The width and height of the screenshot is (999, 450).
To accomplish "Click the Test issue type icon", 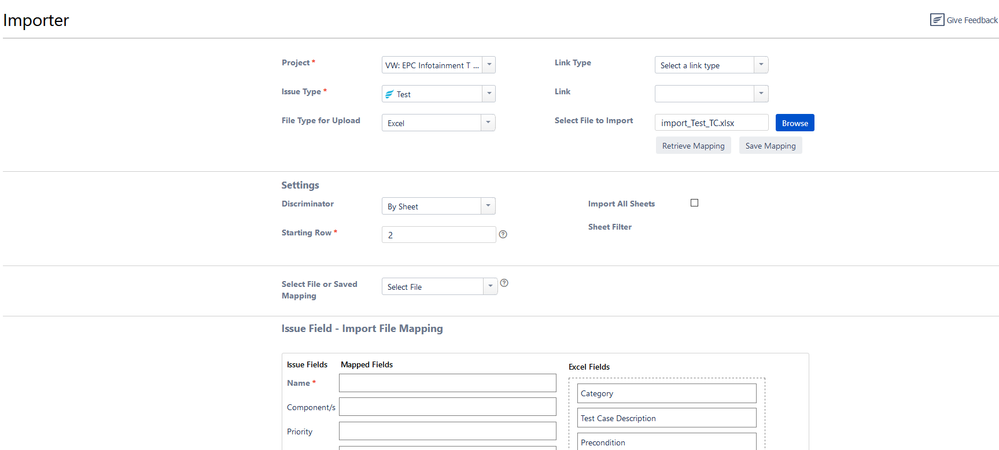I will (389, 94).
